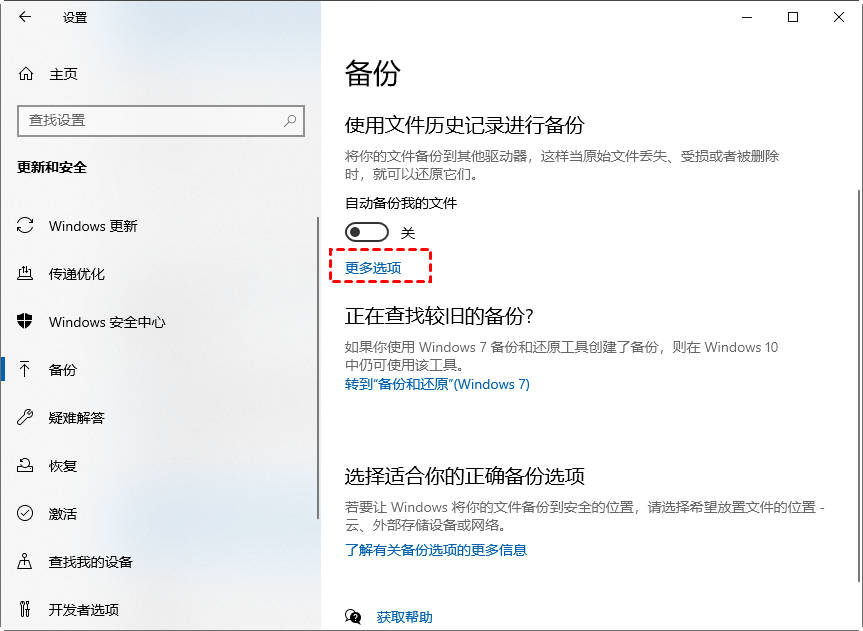Click the 获取帮助 chat bubble icon

pyautogui.click(x=353, y=617)
